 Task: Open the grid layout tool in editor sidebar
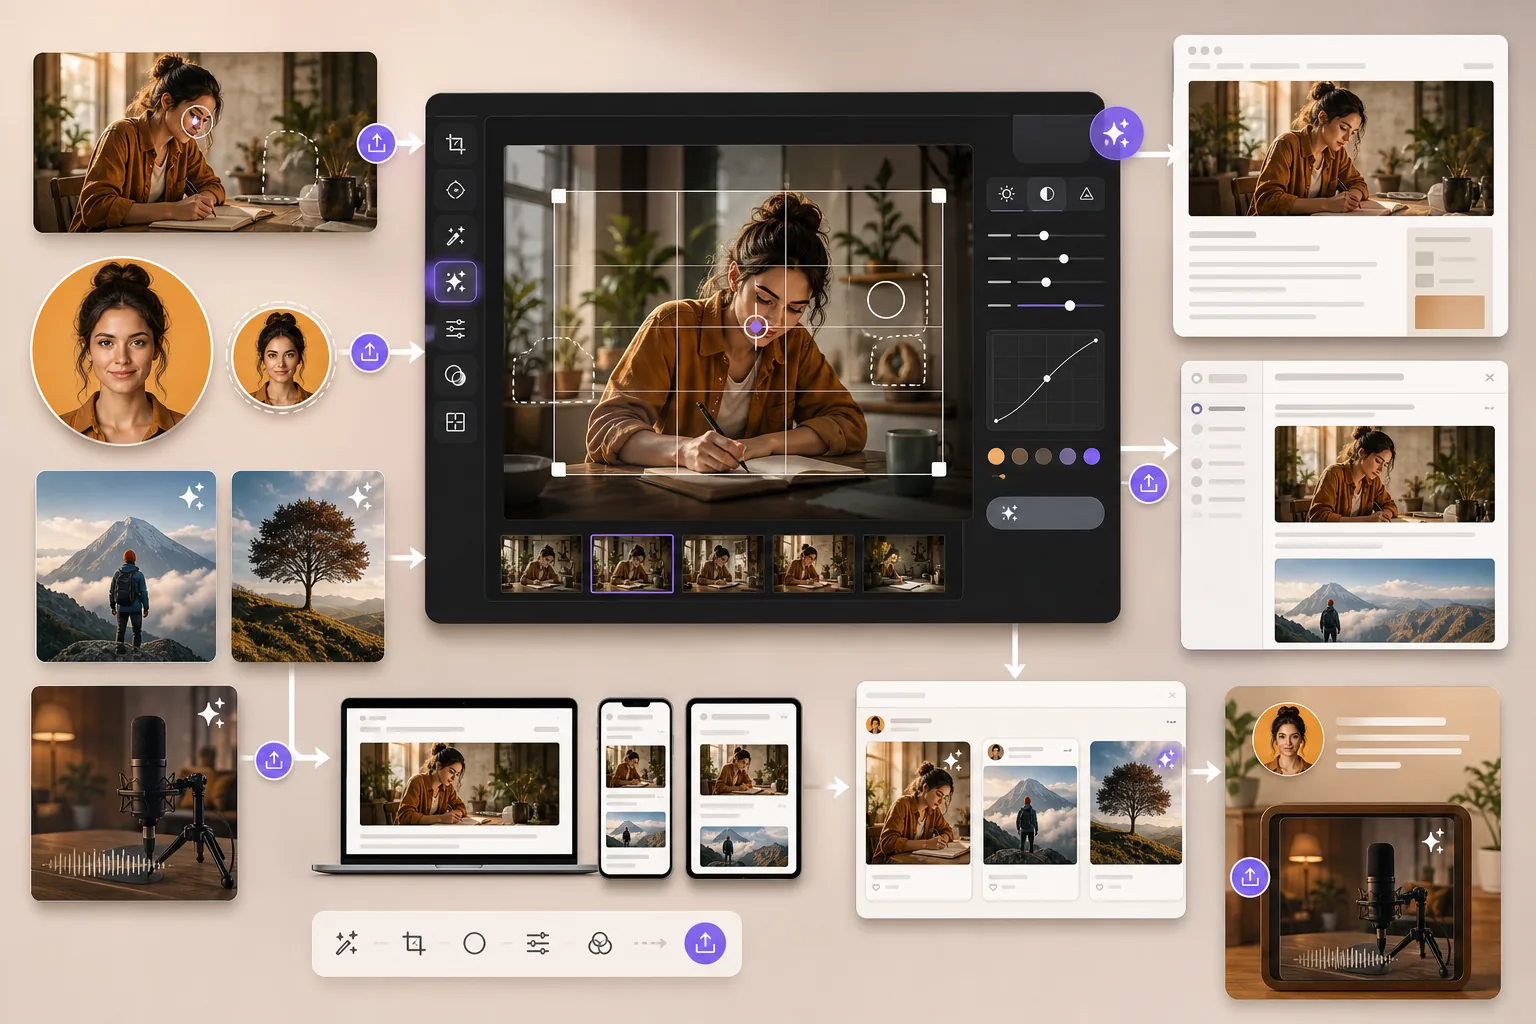[455, 422]
